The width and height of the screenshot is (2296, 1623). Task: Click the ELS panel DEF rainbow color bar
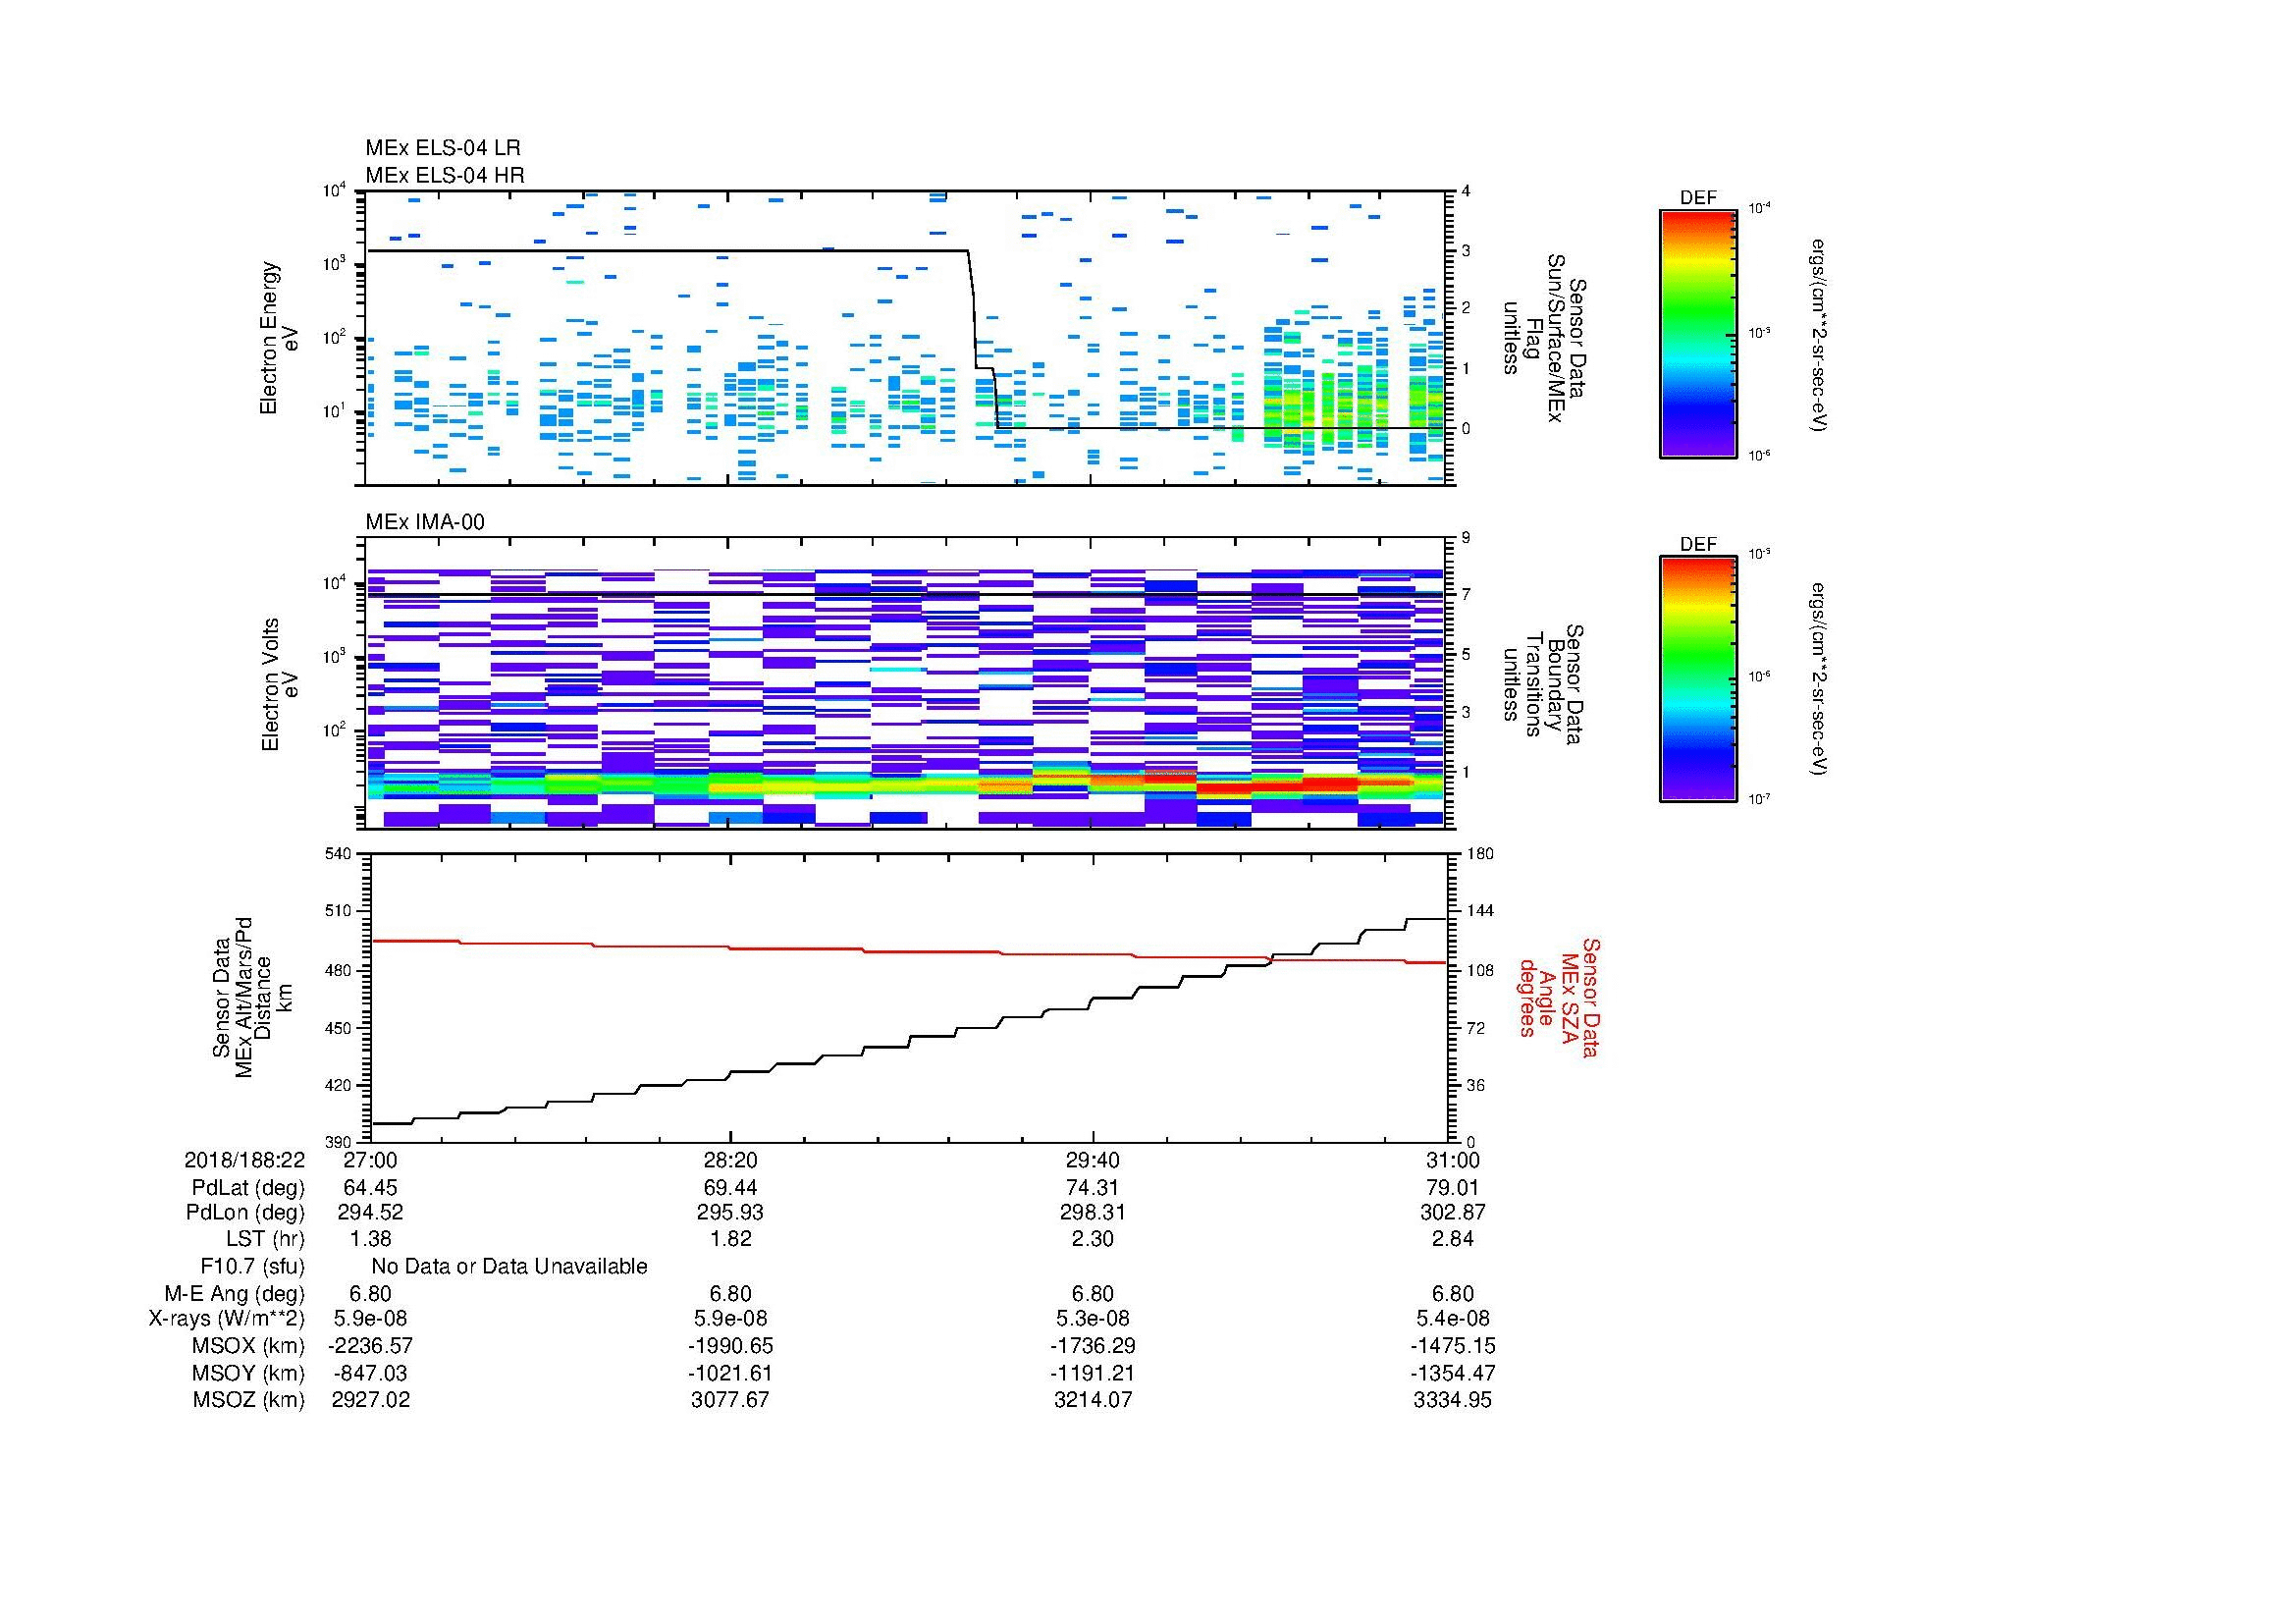click(1697, 333)
